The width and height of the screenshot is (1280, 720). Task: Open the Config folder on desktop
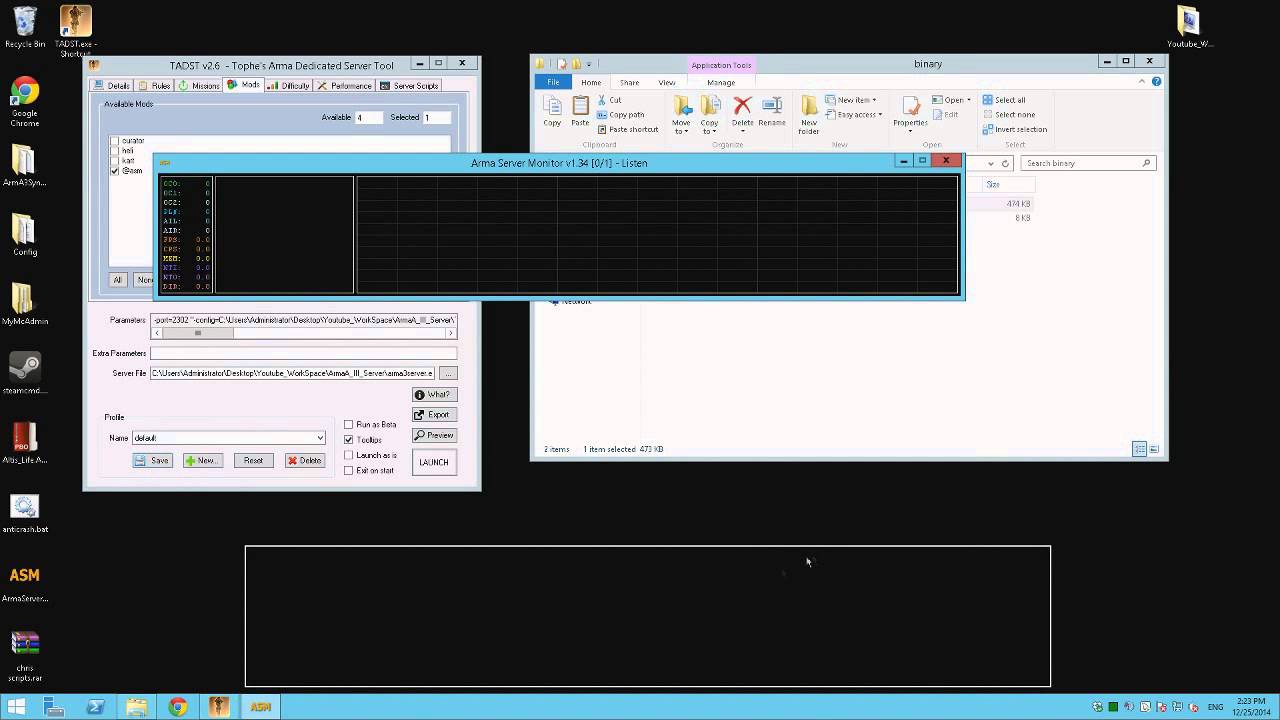click(25, 235)
